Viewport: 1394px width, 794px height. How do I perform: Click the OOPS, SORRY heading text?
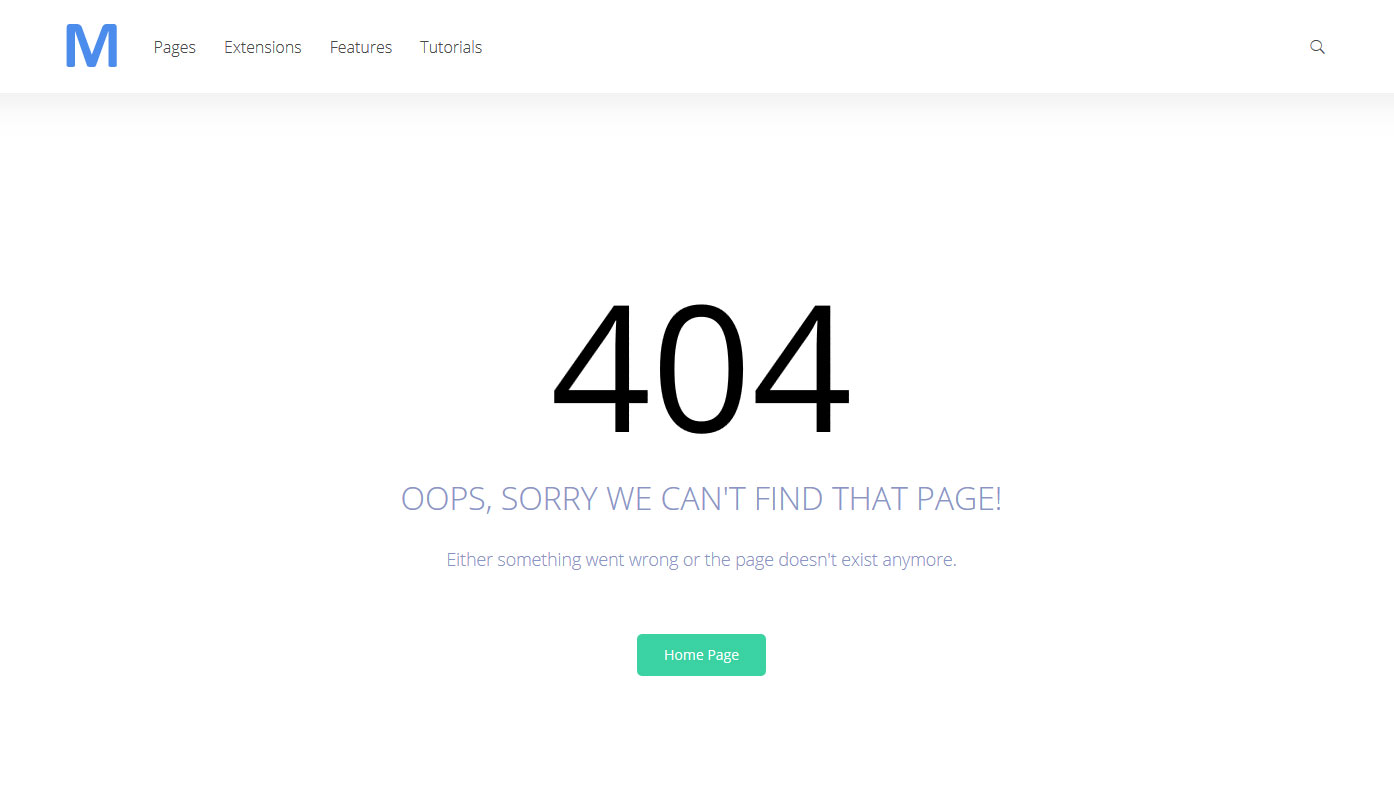point(701,498)
